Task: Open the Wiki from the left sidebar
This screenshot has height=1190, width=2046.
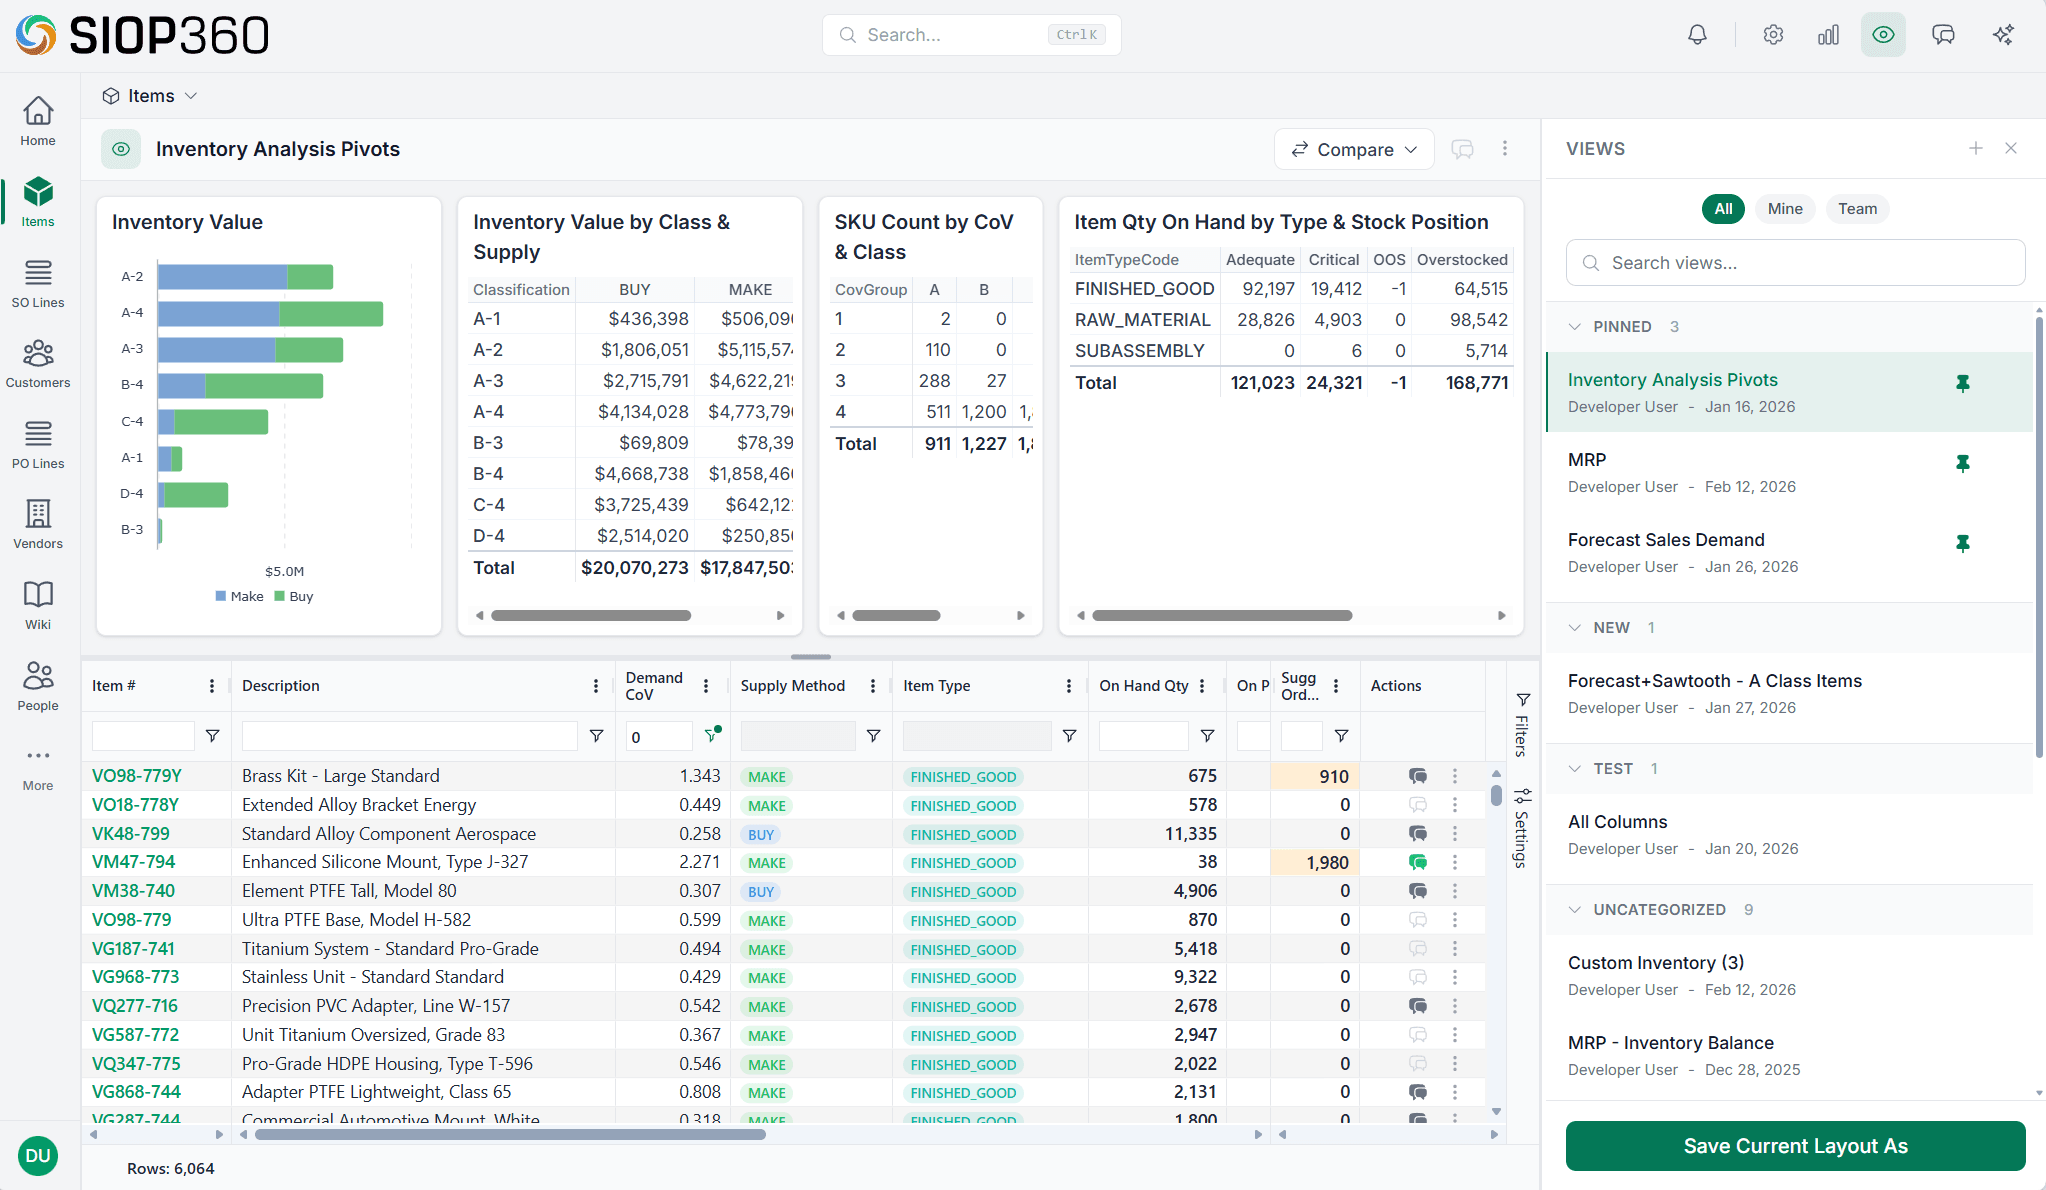Action: pos(37,604)
